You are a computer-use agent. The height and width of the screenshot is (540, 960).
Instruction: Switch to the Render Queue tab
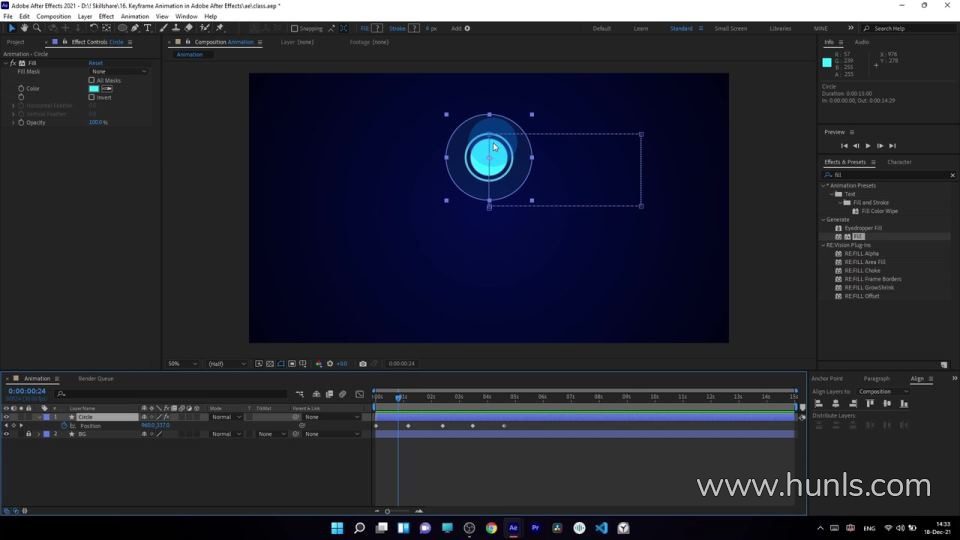point(96,379)
